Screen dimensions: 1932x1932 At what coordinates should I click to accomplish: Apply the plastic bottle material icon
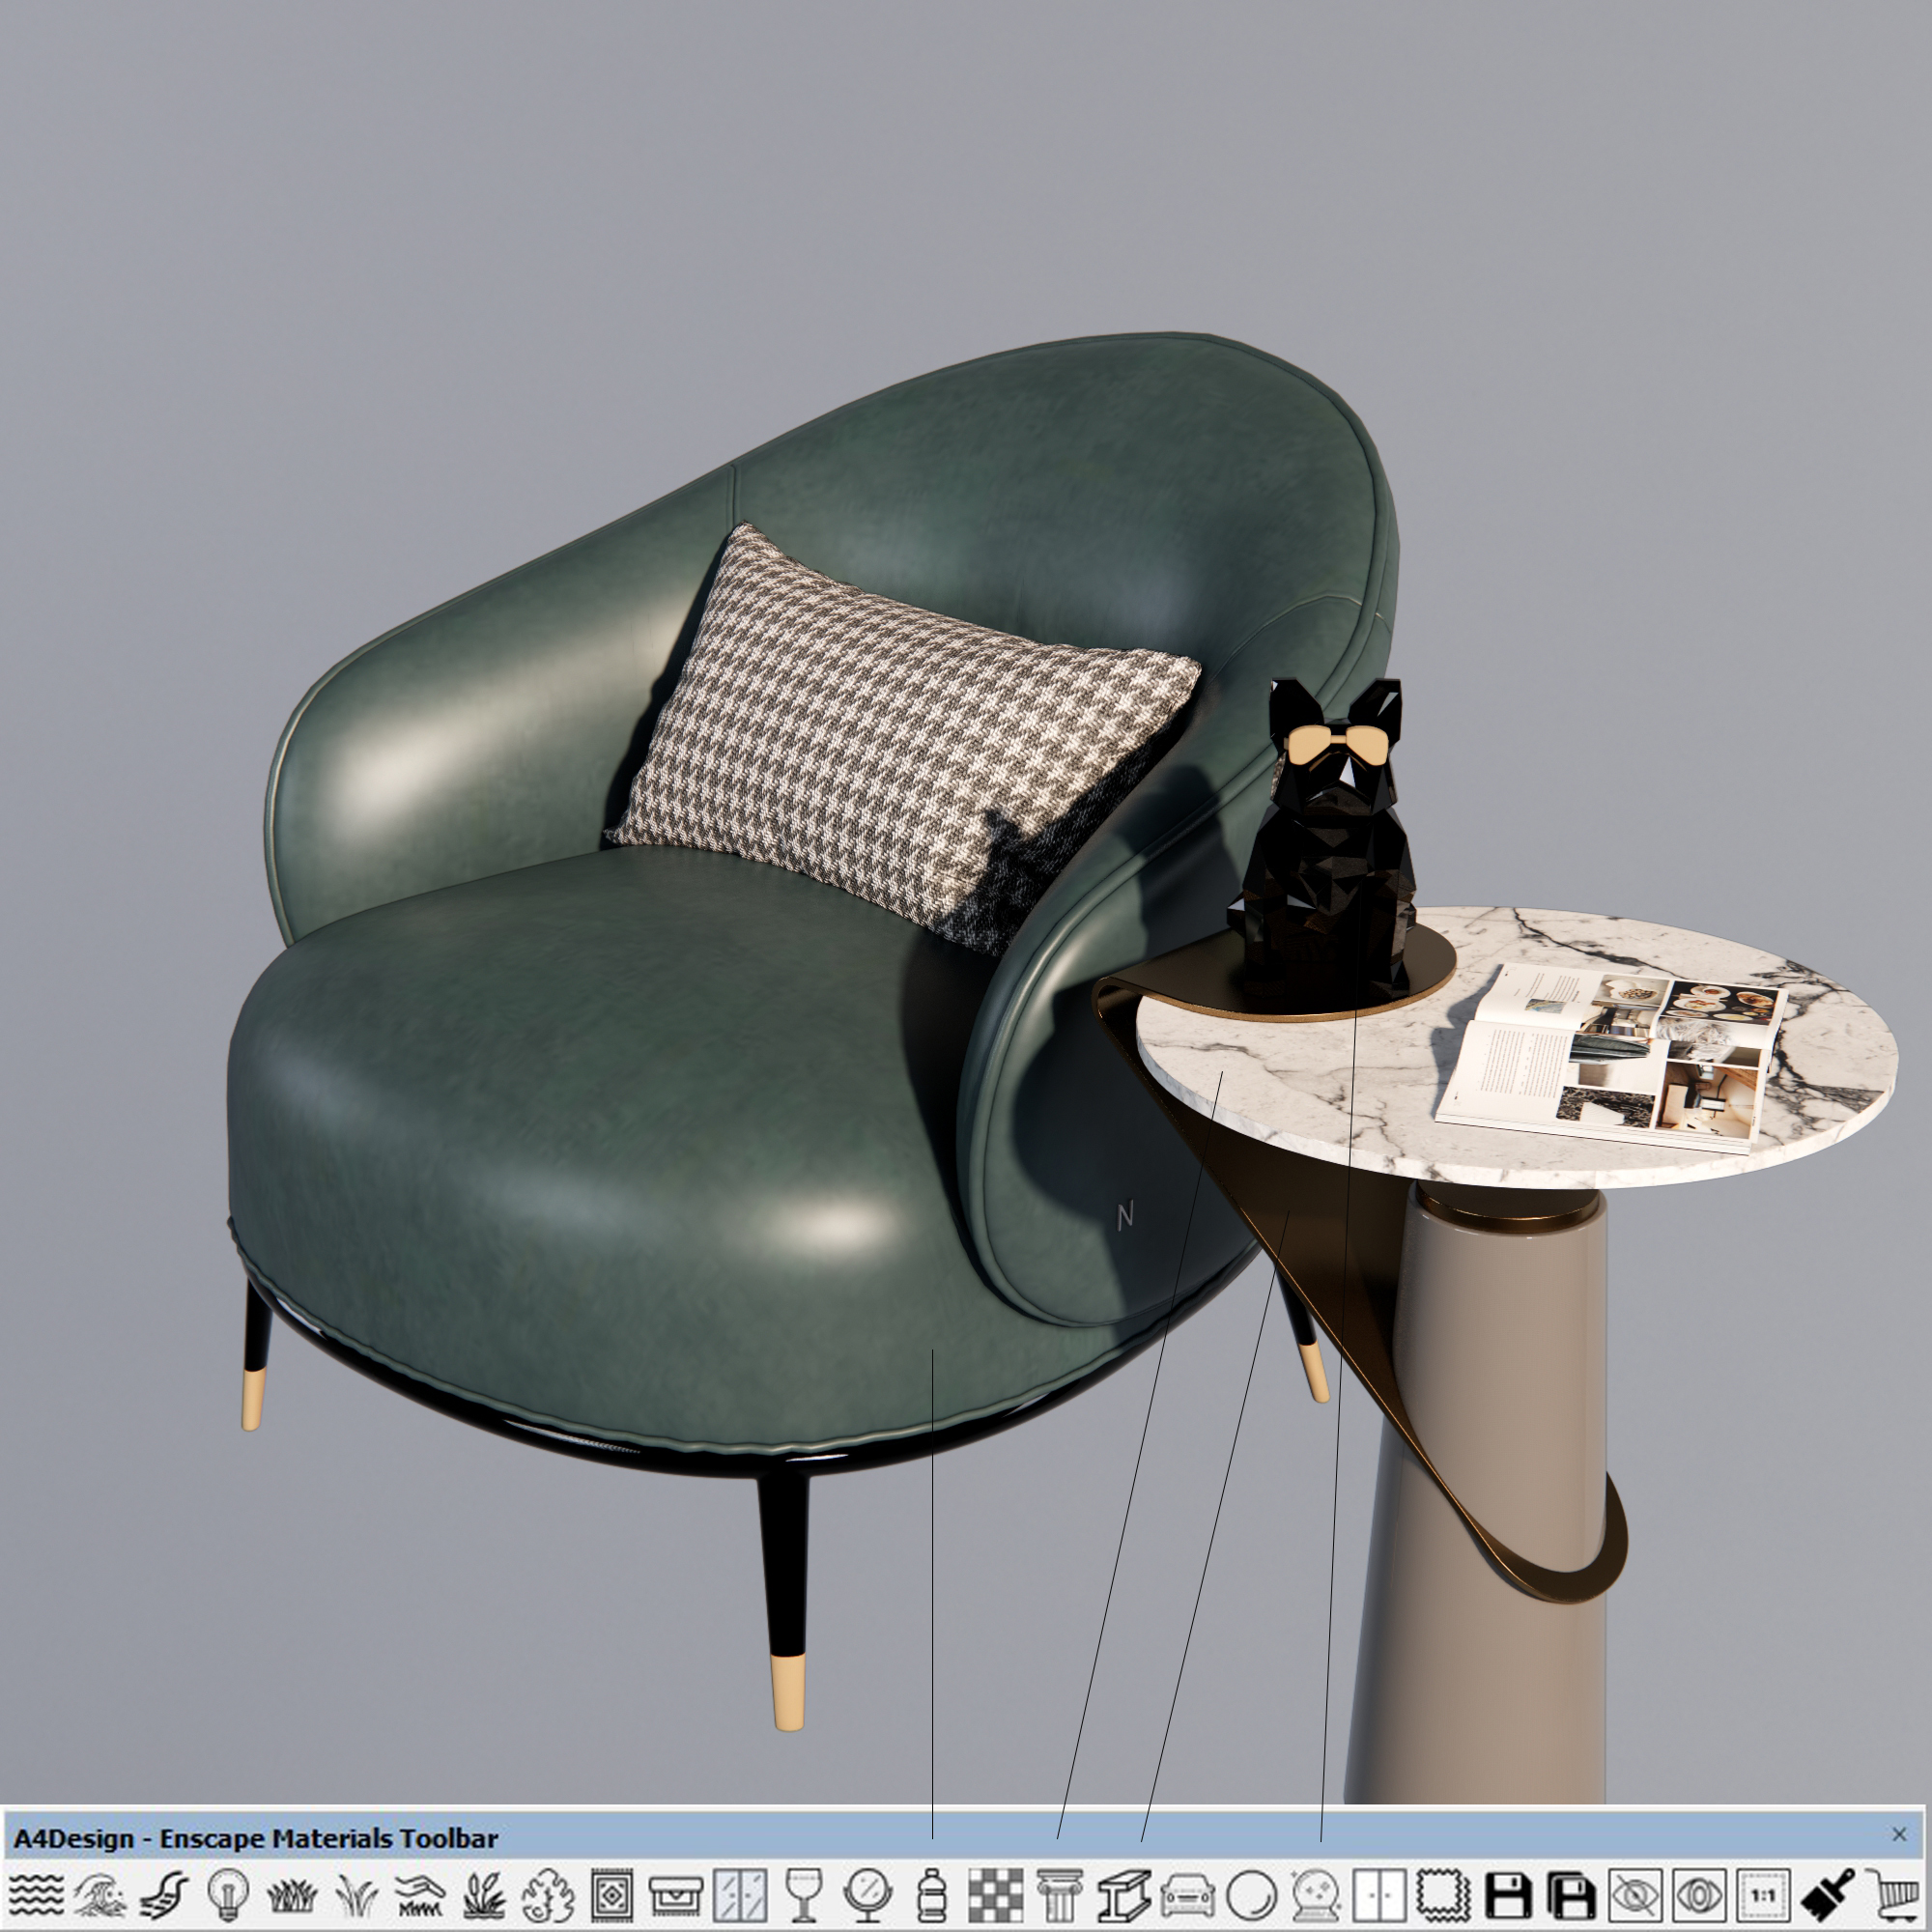[x=932, y=1894]
